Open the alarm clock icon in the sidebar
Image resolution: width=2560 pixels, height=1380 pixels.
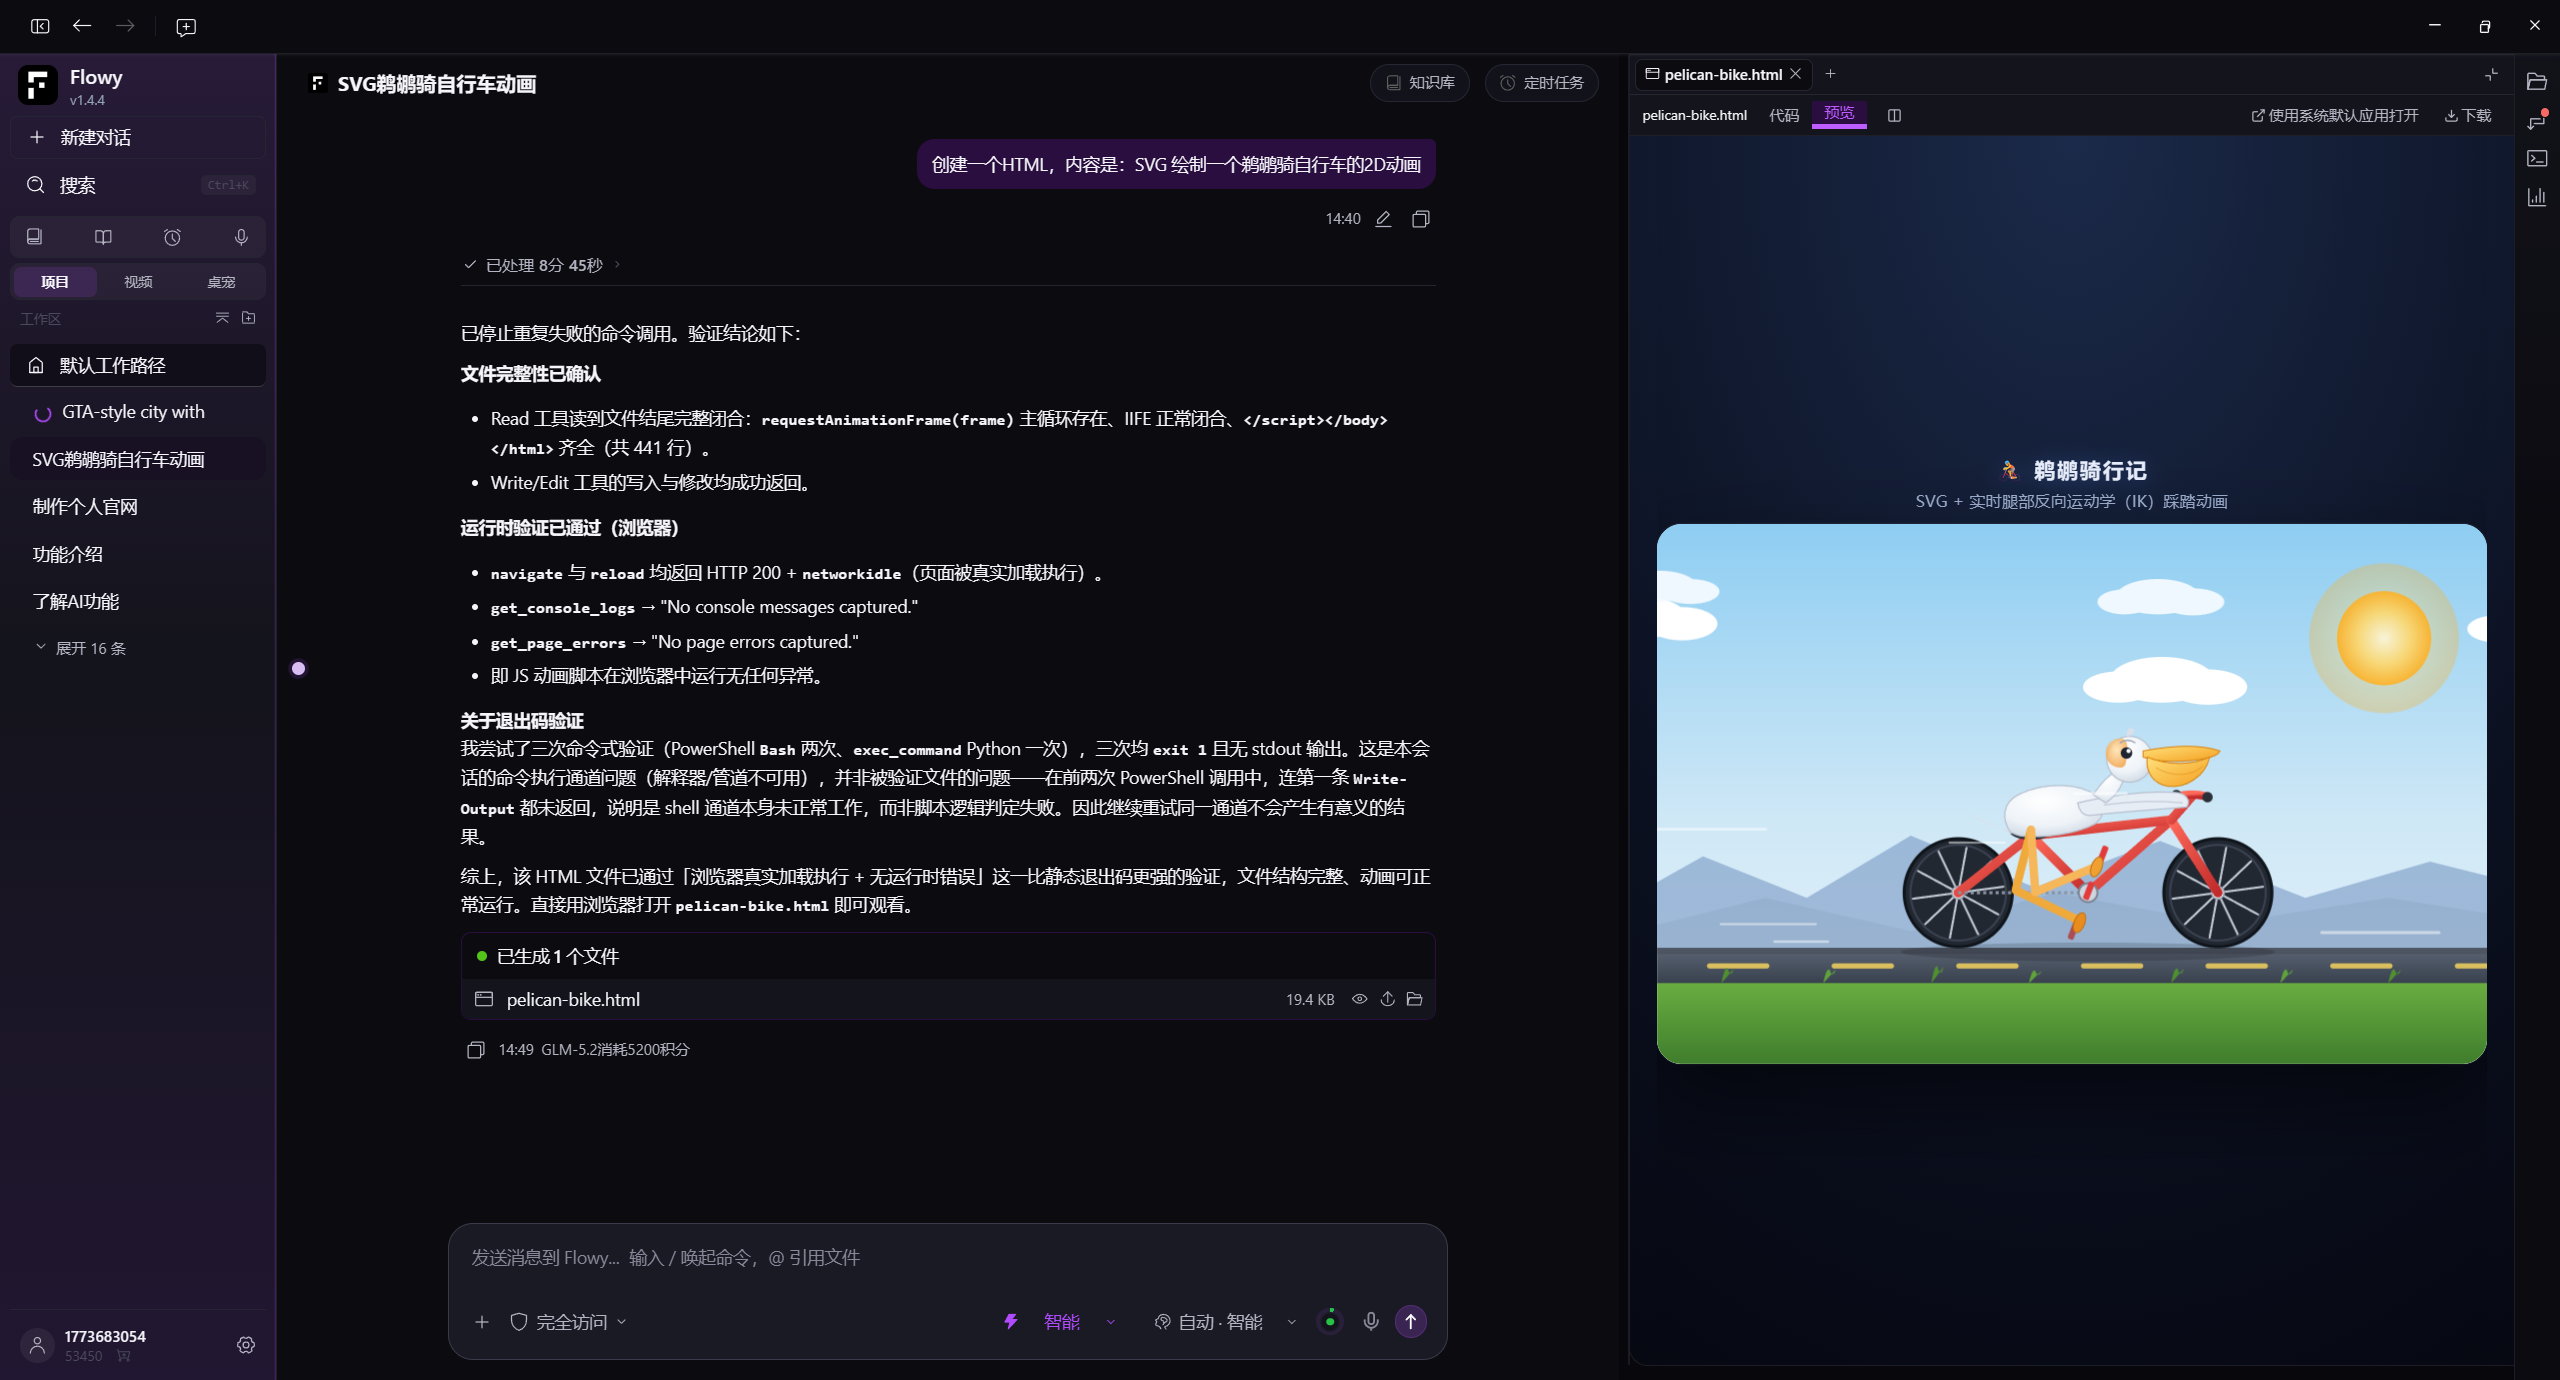pos(172,237)
